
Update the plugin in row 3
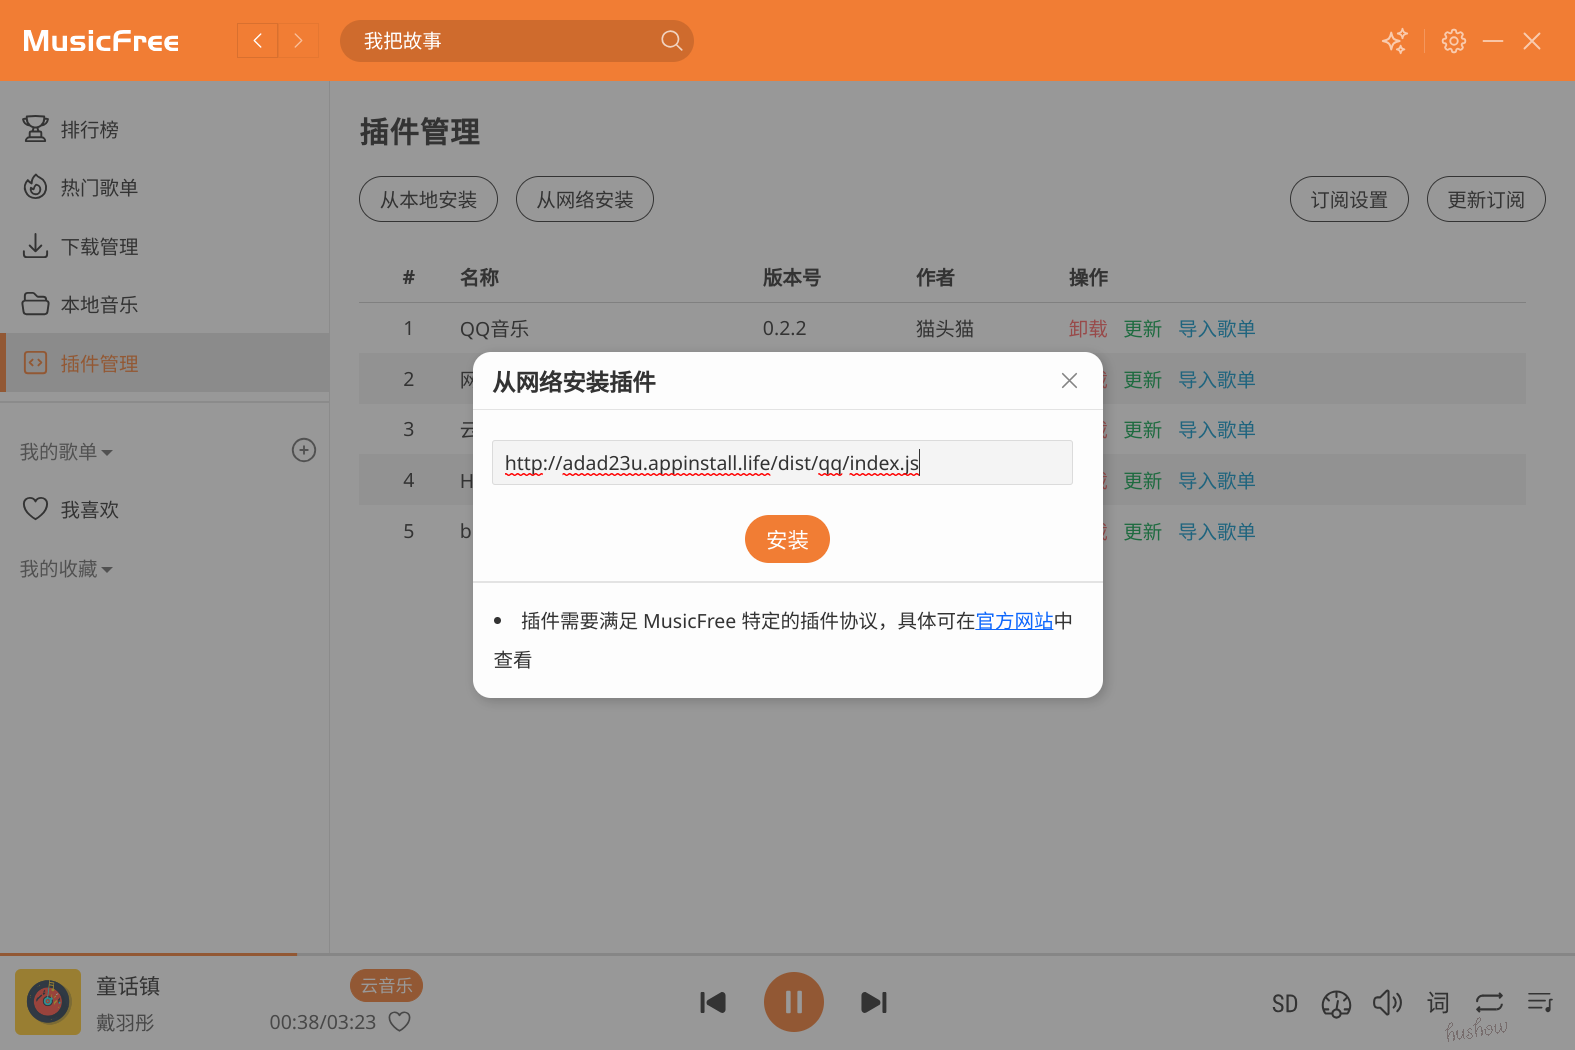click(1143, 430)
